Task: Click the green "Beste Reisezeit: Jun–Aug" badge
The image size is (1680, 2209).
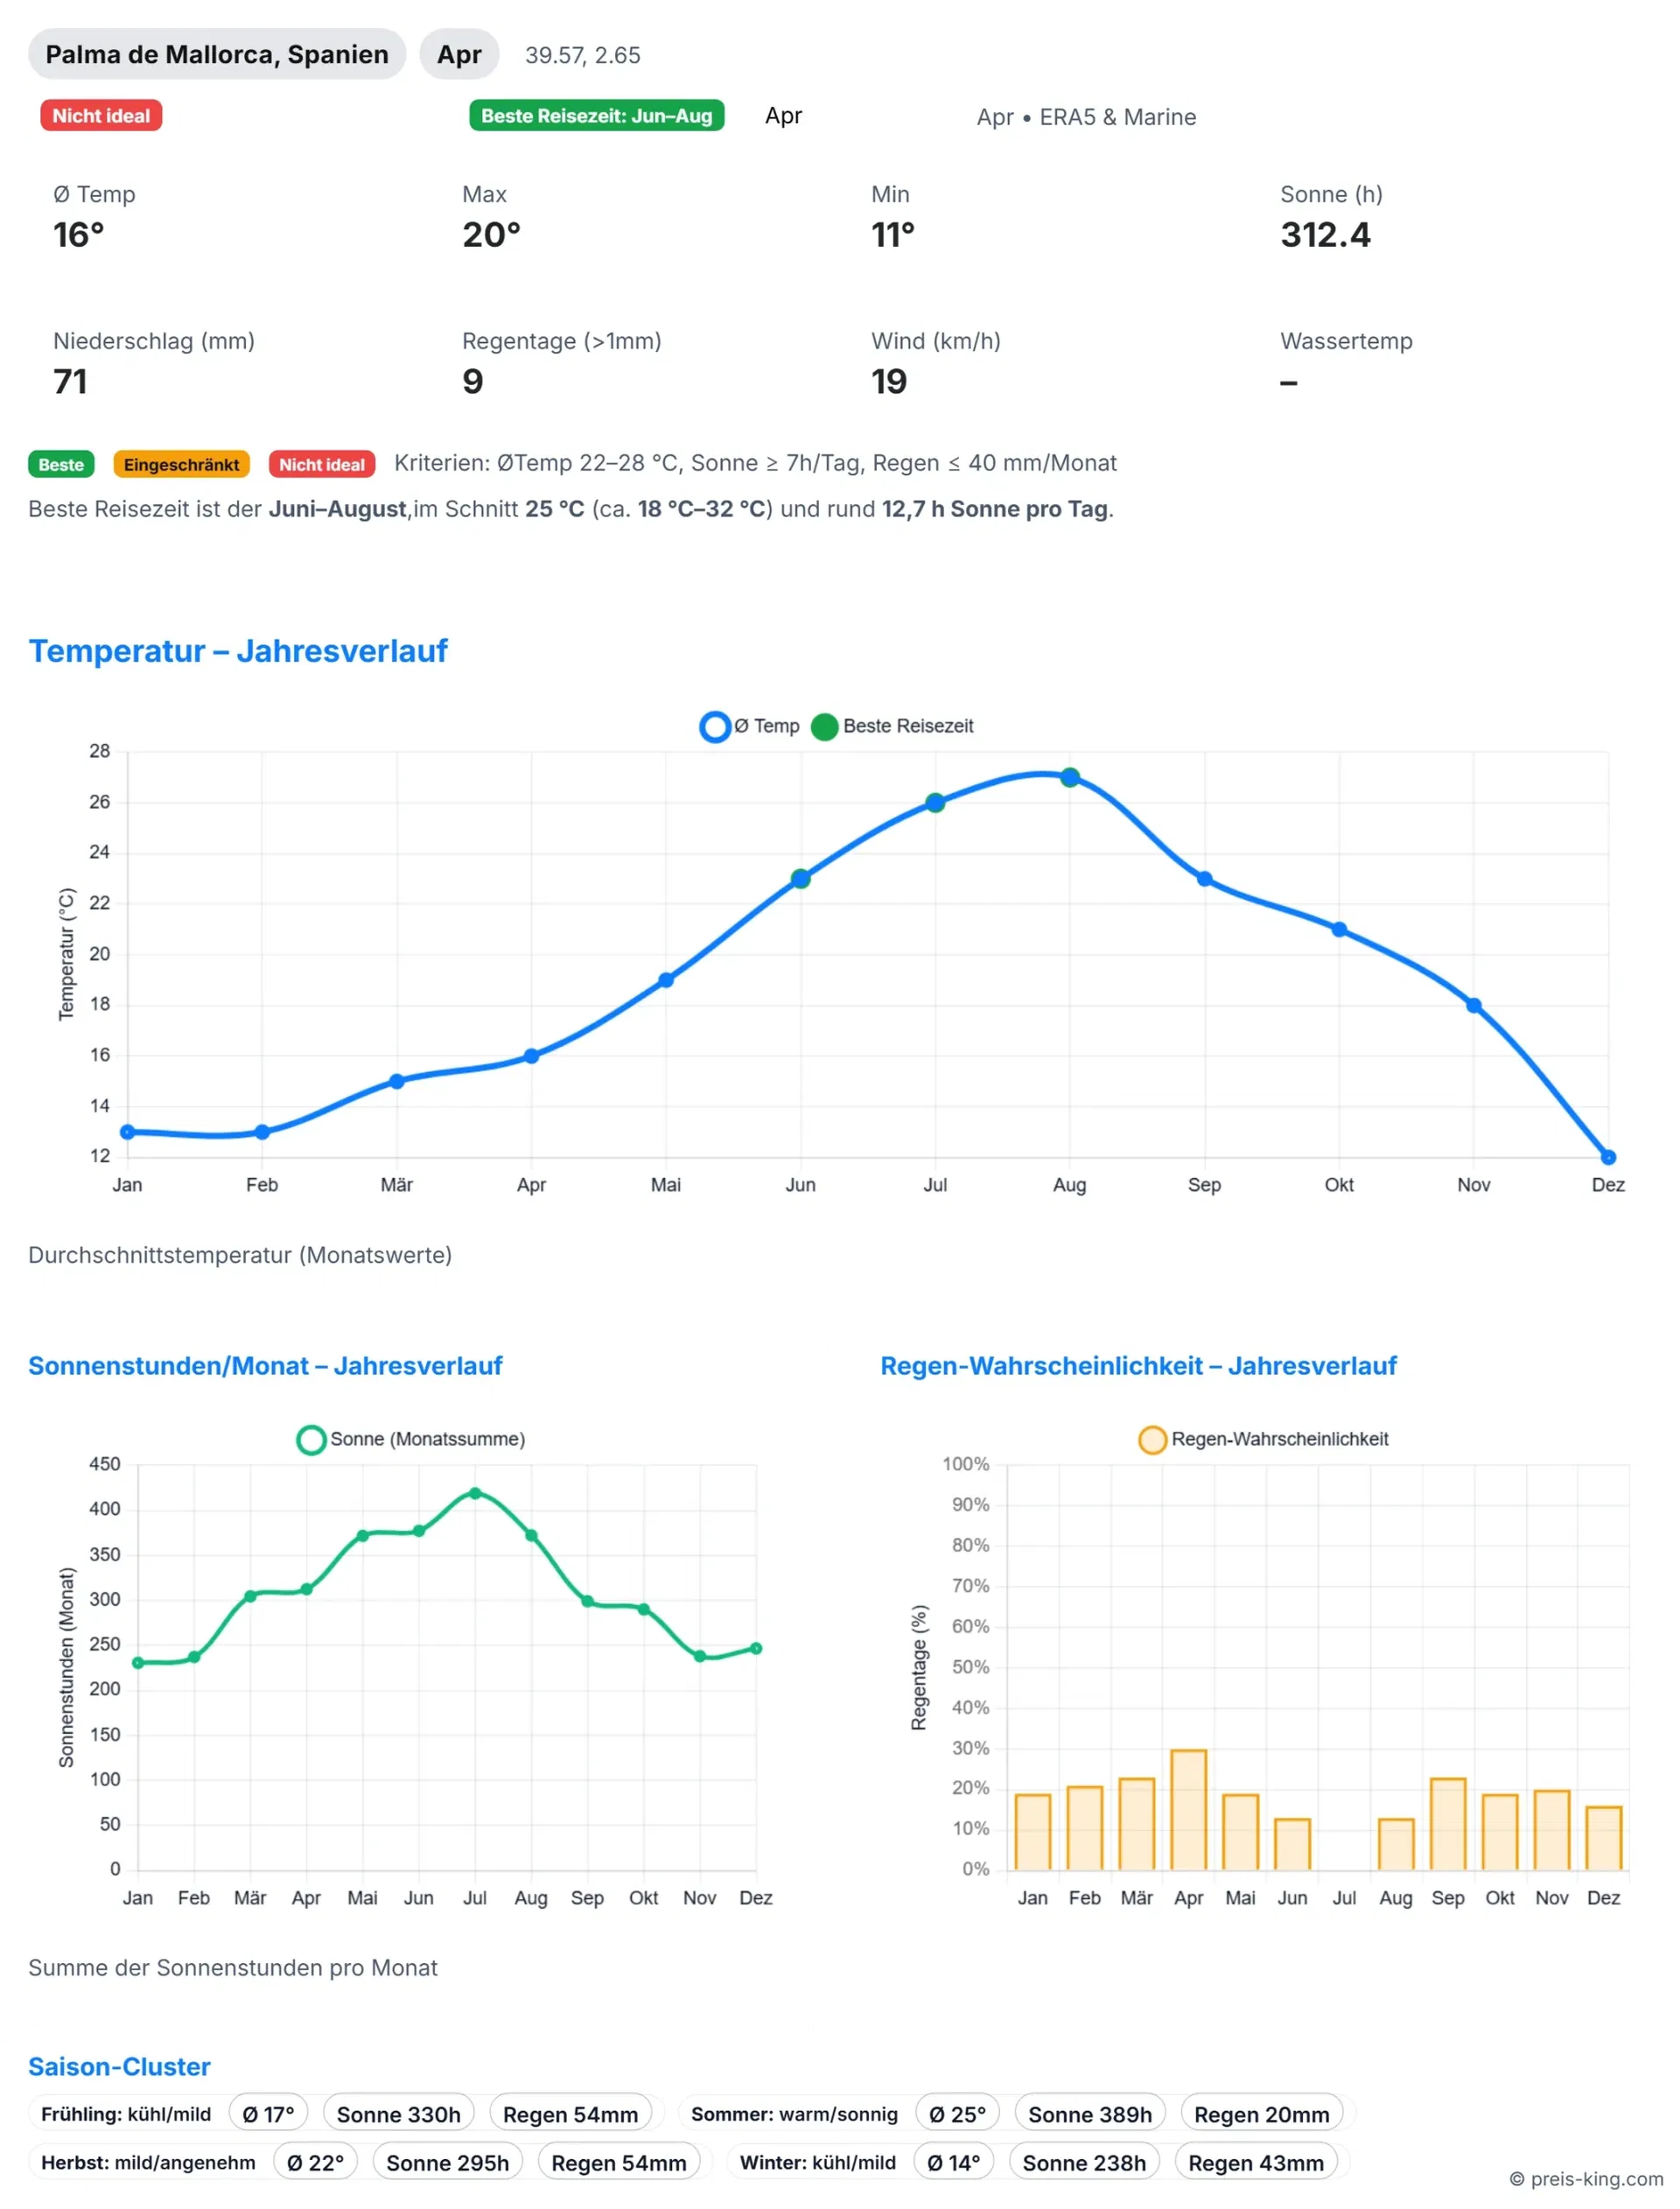Action: [x=596, y=116]
